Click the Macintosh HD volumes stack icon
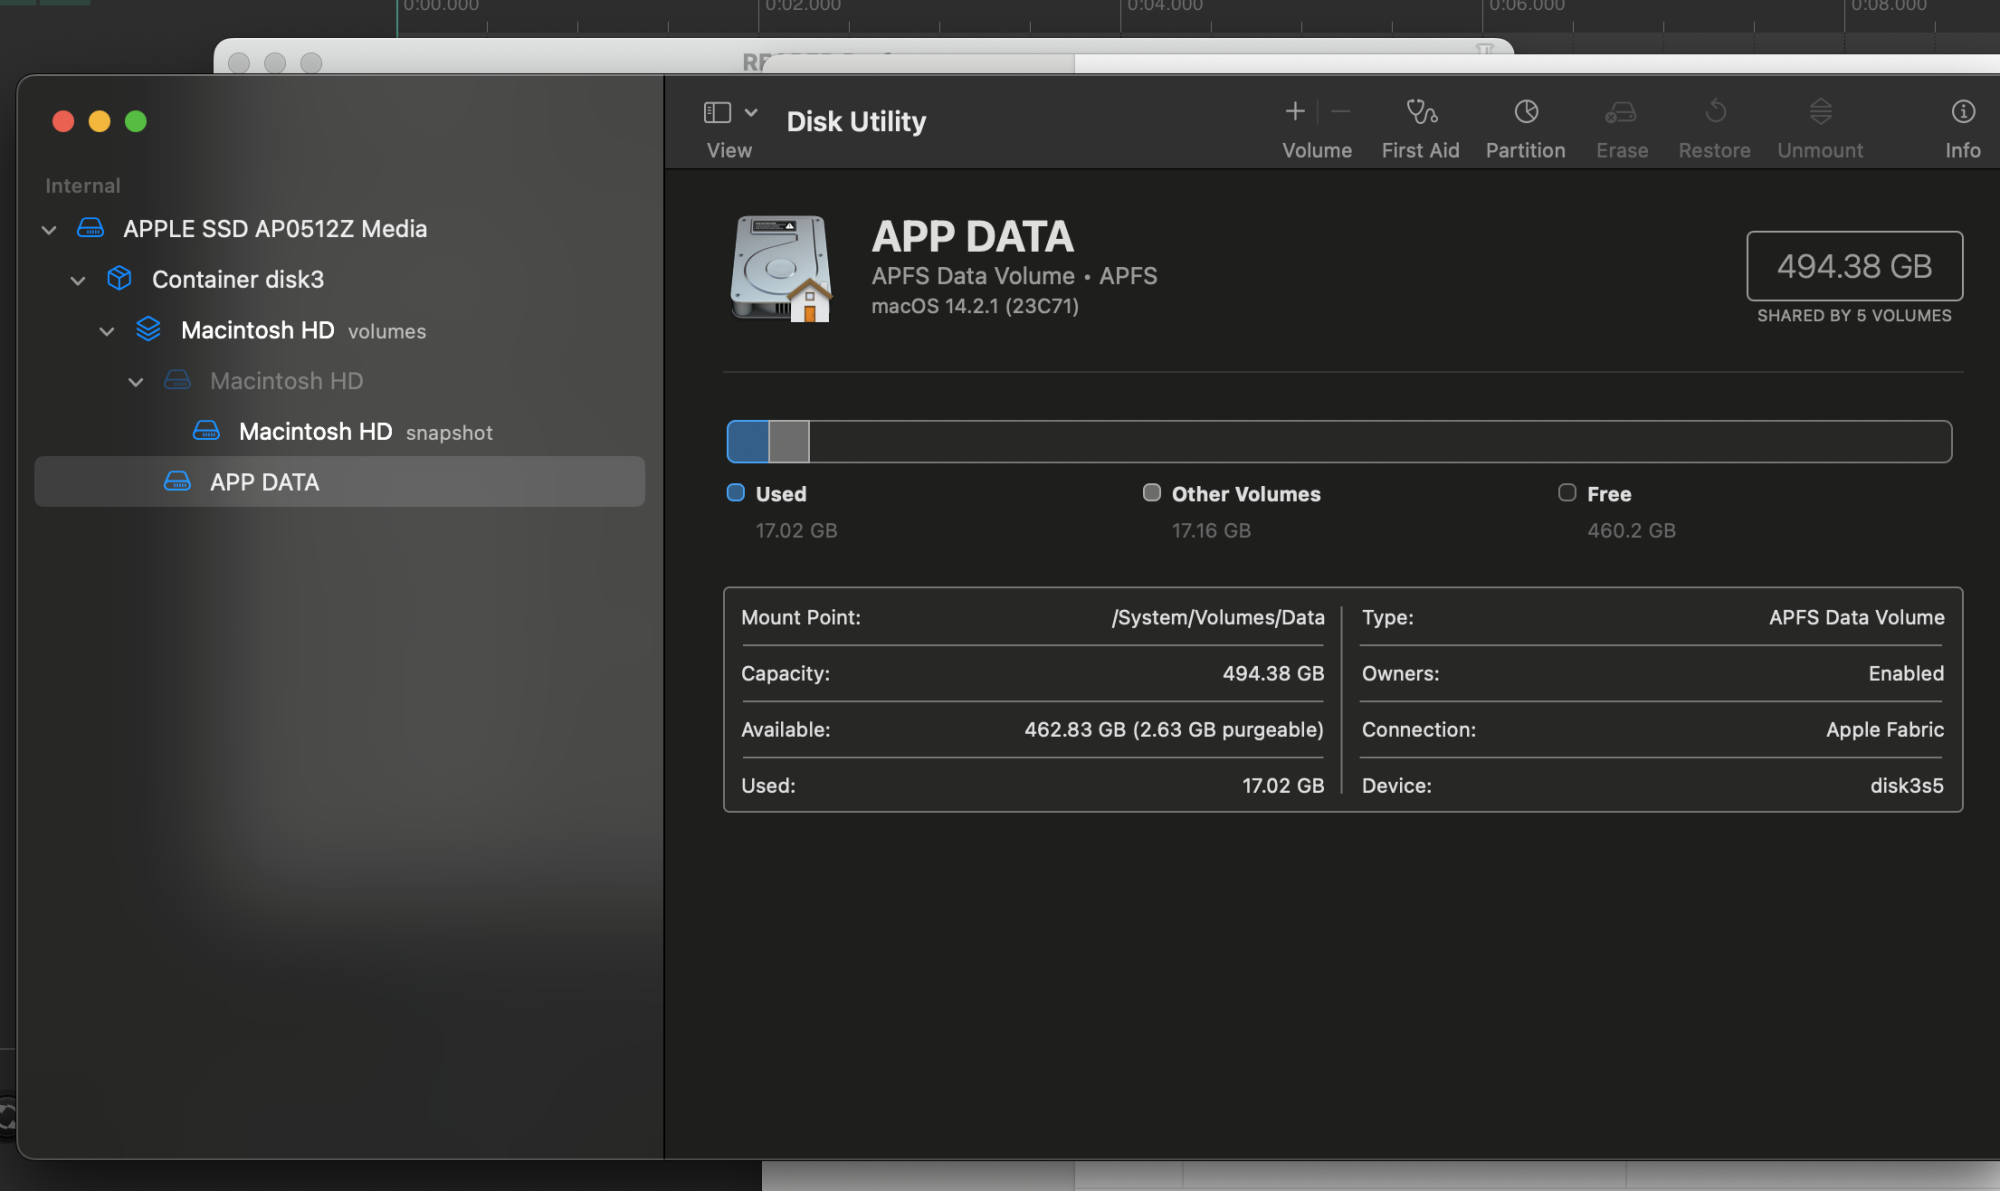The image size is (2000, 1191). pyautogui.click(x=148, y=329)
